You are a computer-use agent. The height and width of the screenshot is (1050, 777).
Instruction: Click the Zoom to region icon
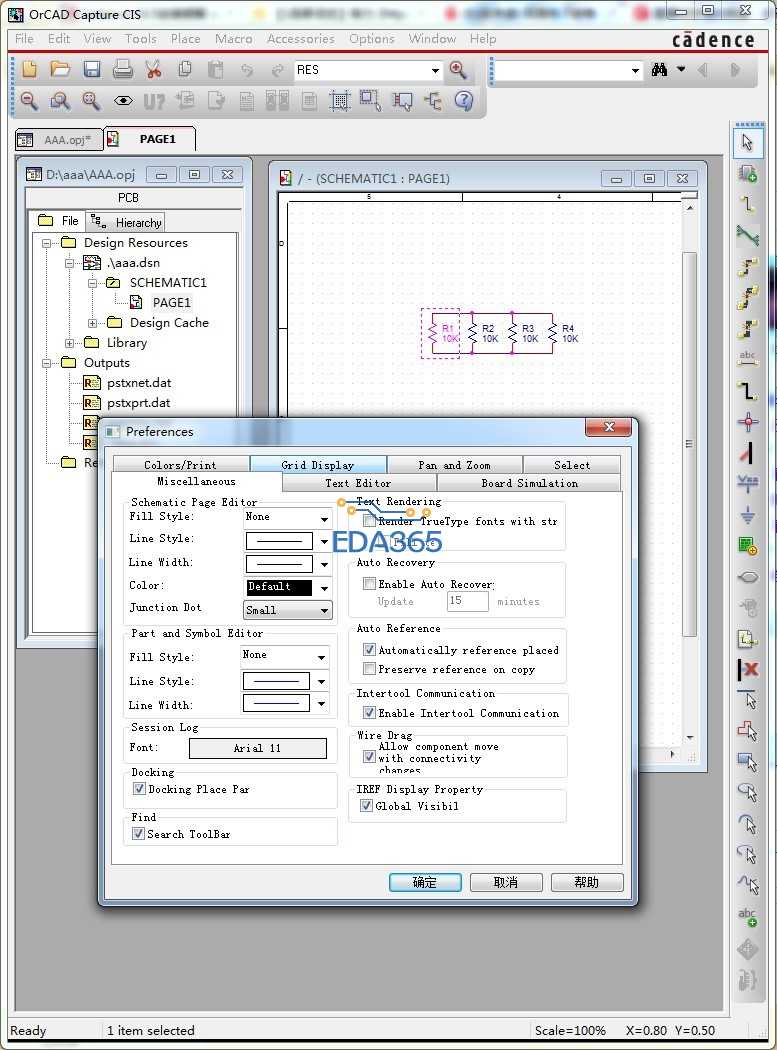click(60, 100)
